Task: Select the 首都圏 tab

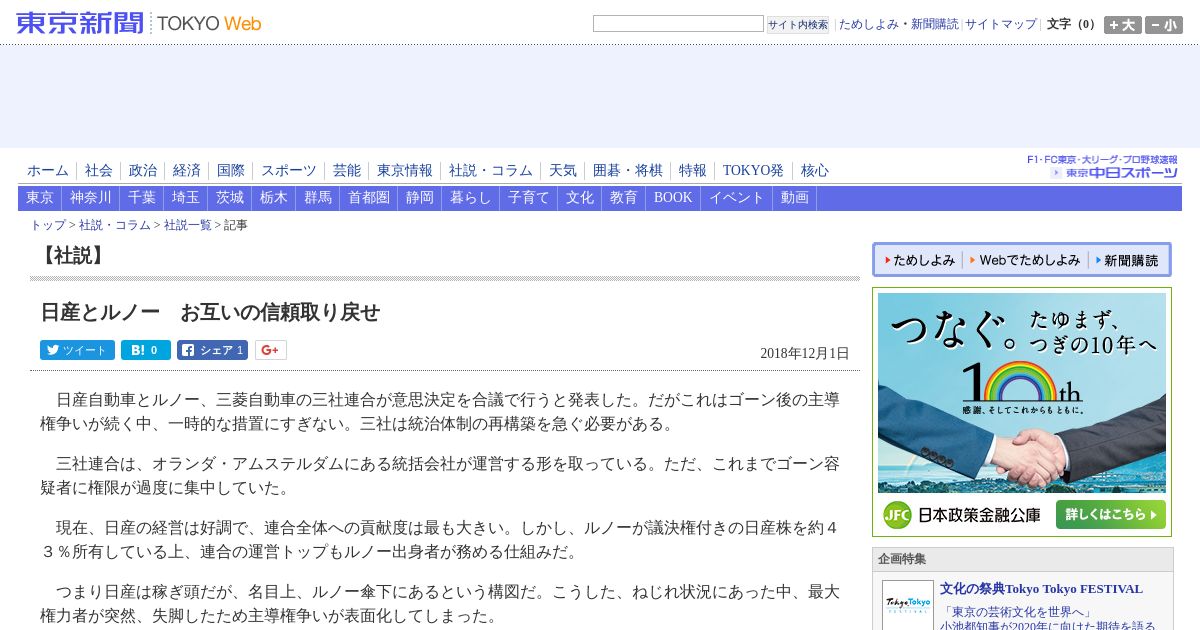Action: pos(369,198)
